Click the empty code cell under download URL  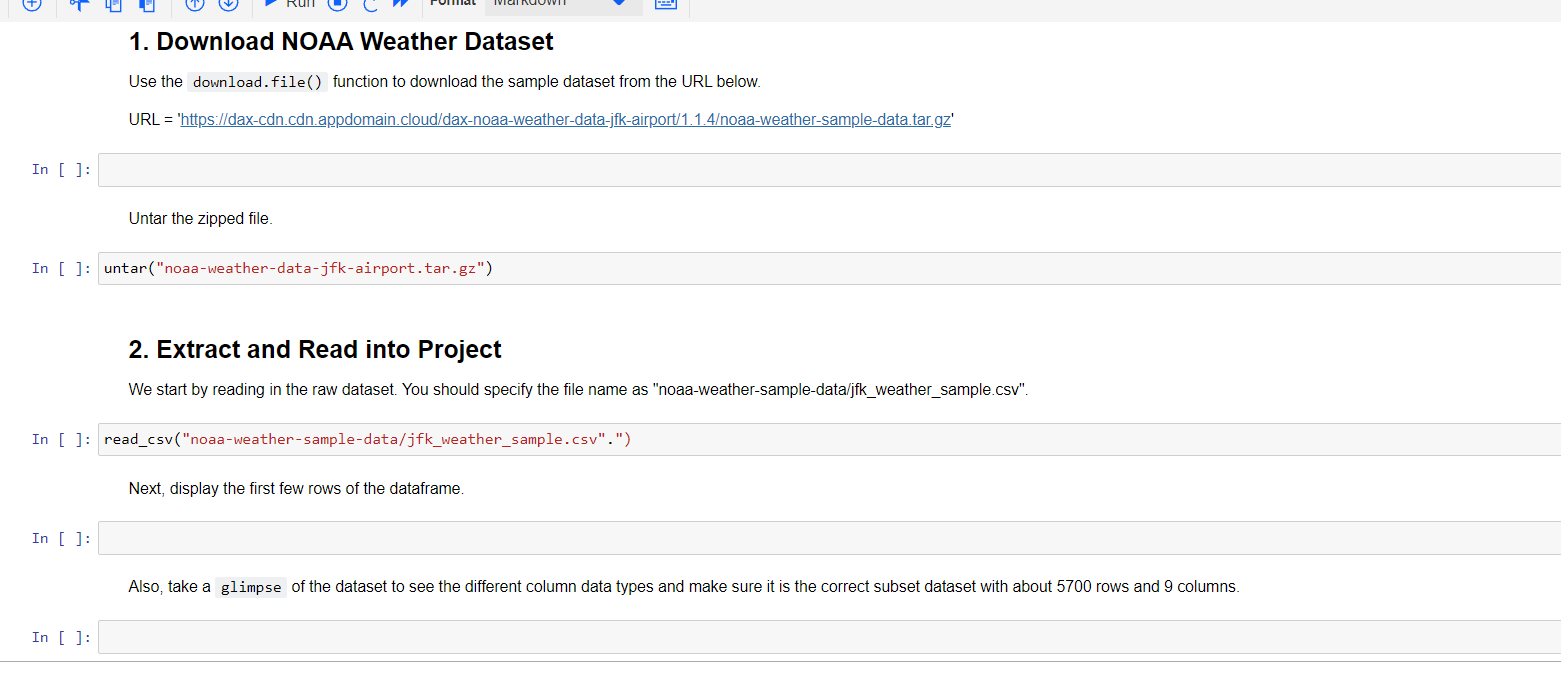(828, 170)
